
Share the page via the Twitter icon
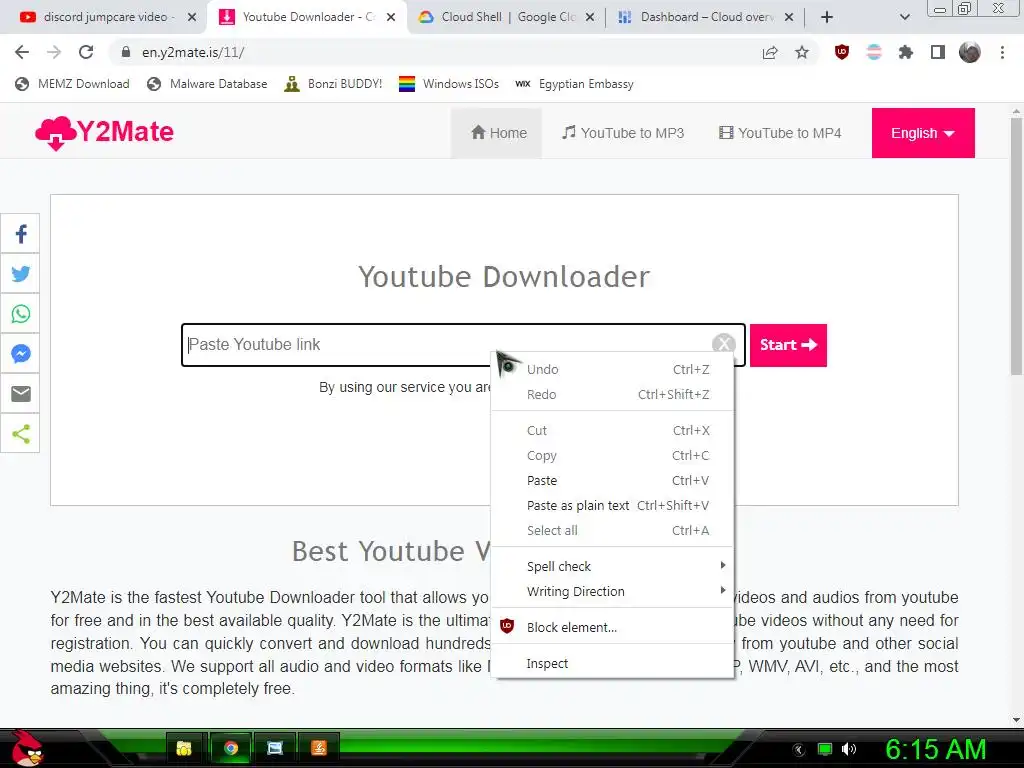[x=20, y=274]
